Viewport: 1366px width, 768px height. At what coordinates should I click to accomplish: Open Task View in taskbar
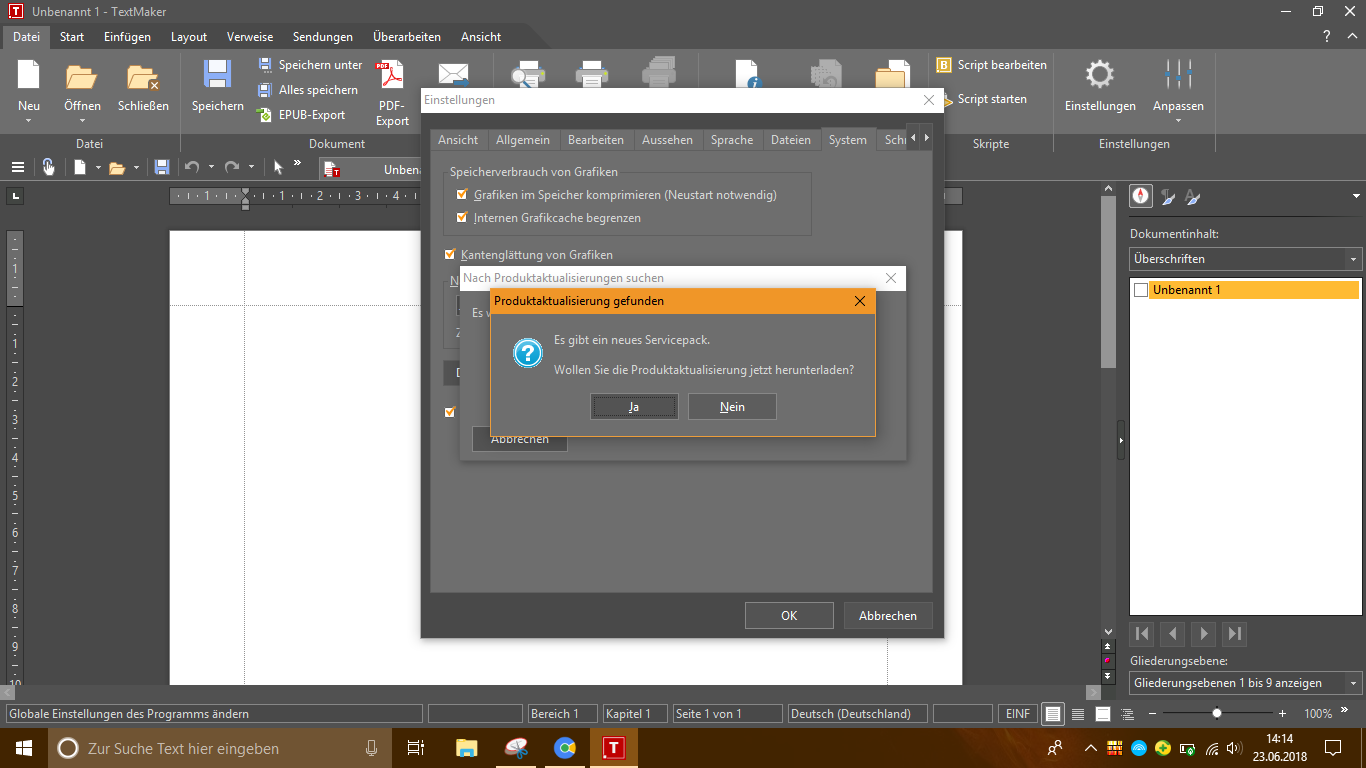click(x=416, y=748)
